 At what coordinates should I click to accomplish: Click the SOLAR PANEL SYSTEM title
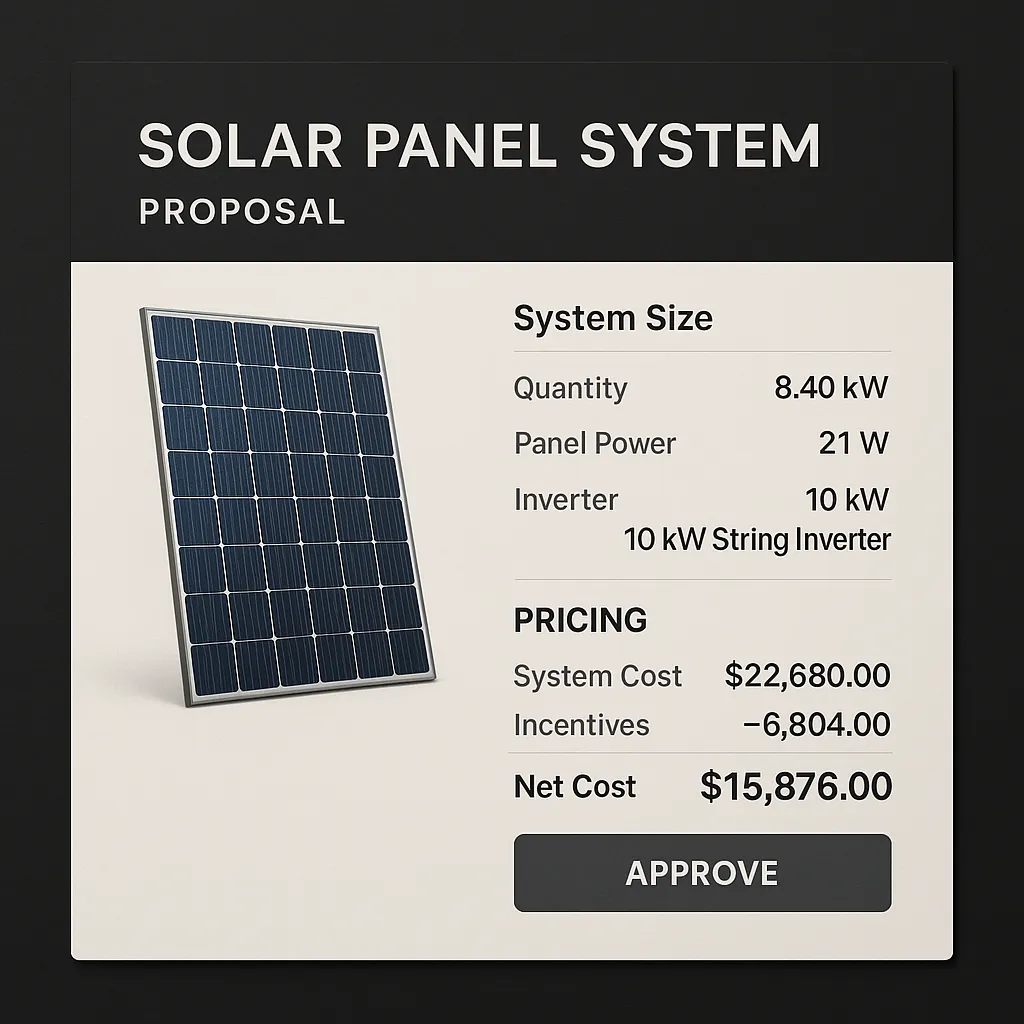point(479,145)
